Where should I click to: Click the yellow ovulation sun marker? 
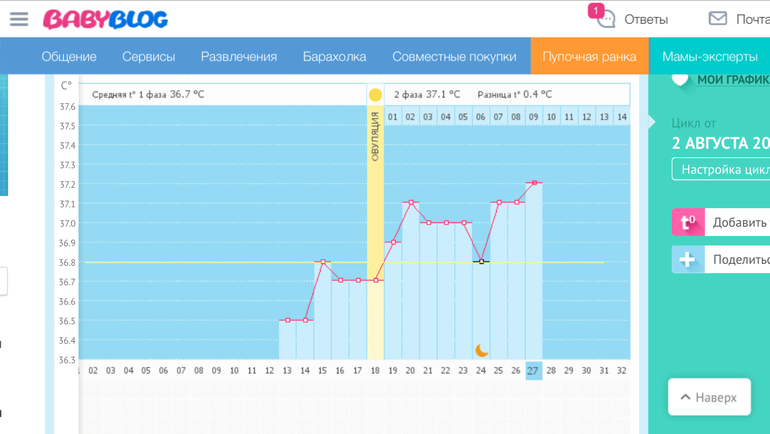(x=375, y=95)
